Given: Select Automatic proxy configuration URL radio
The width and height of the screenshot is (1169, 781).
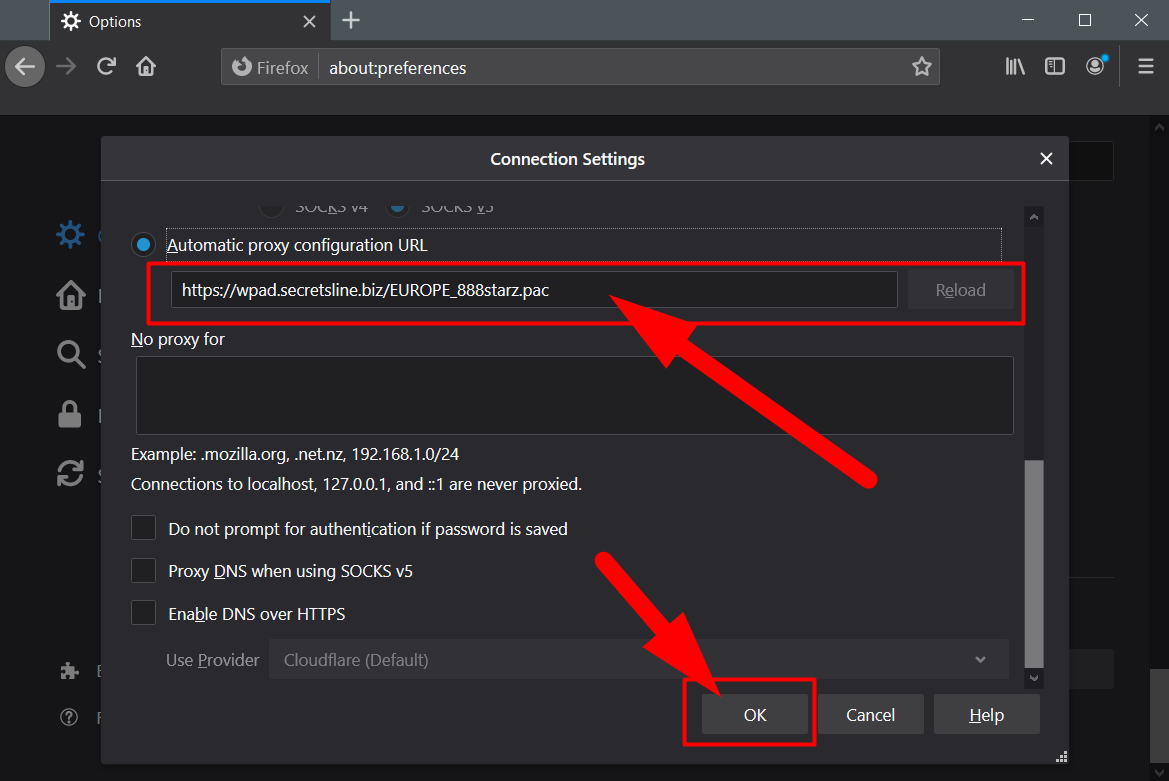Looking at the screenshot, I should [x=144, y=245].
